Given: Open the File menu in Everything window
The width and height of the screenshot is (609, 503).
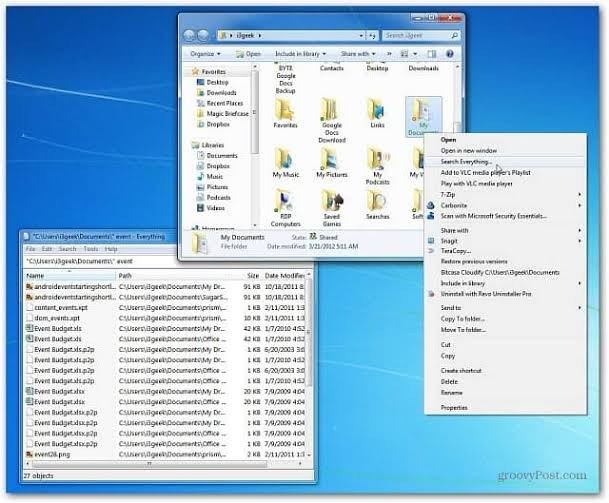Looking at the screenshot, I should click(30, 249).
